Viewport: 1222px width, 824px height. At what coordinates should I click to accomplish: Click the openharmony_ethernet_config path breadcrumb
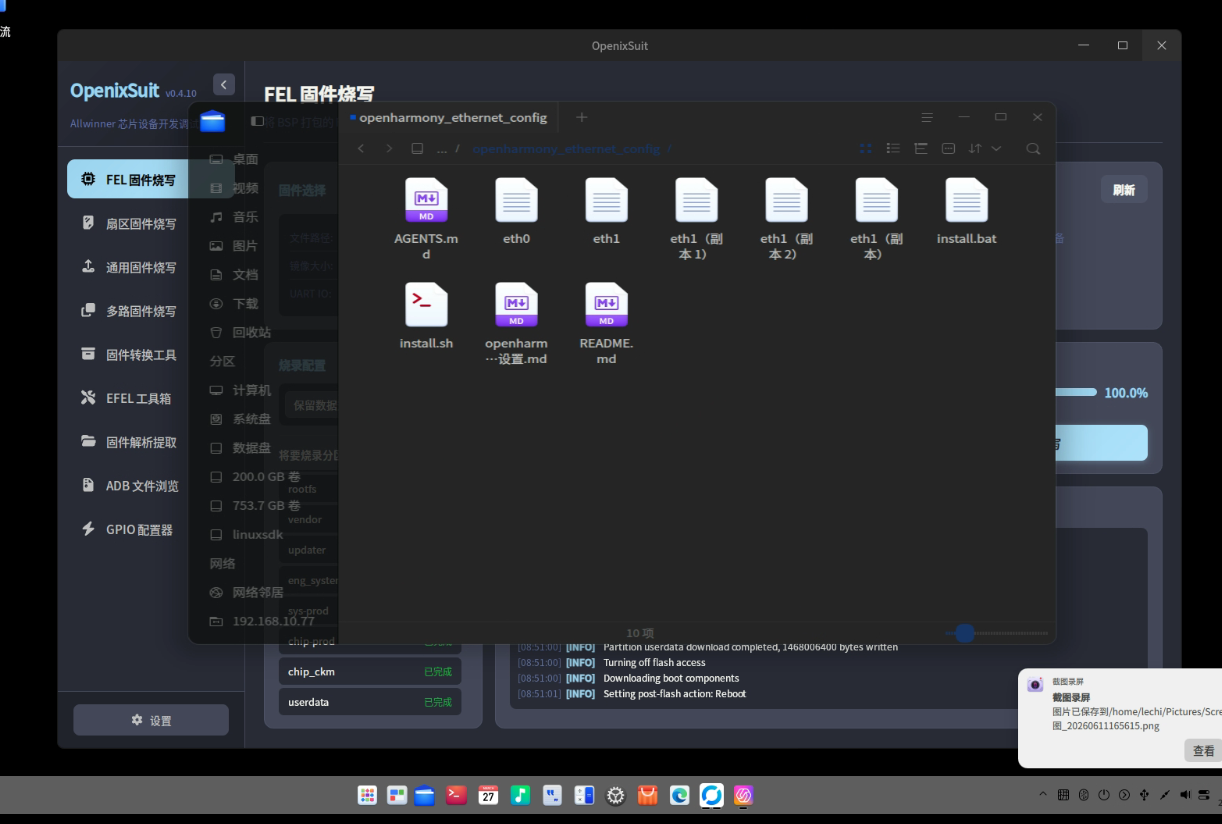pos(566,148)
